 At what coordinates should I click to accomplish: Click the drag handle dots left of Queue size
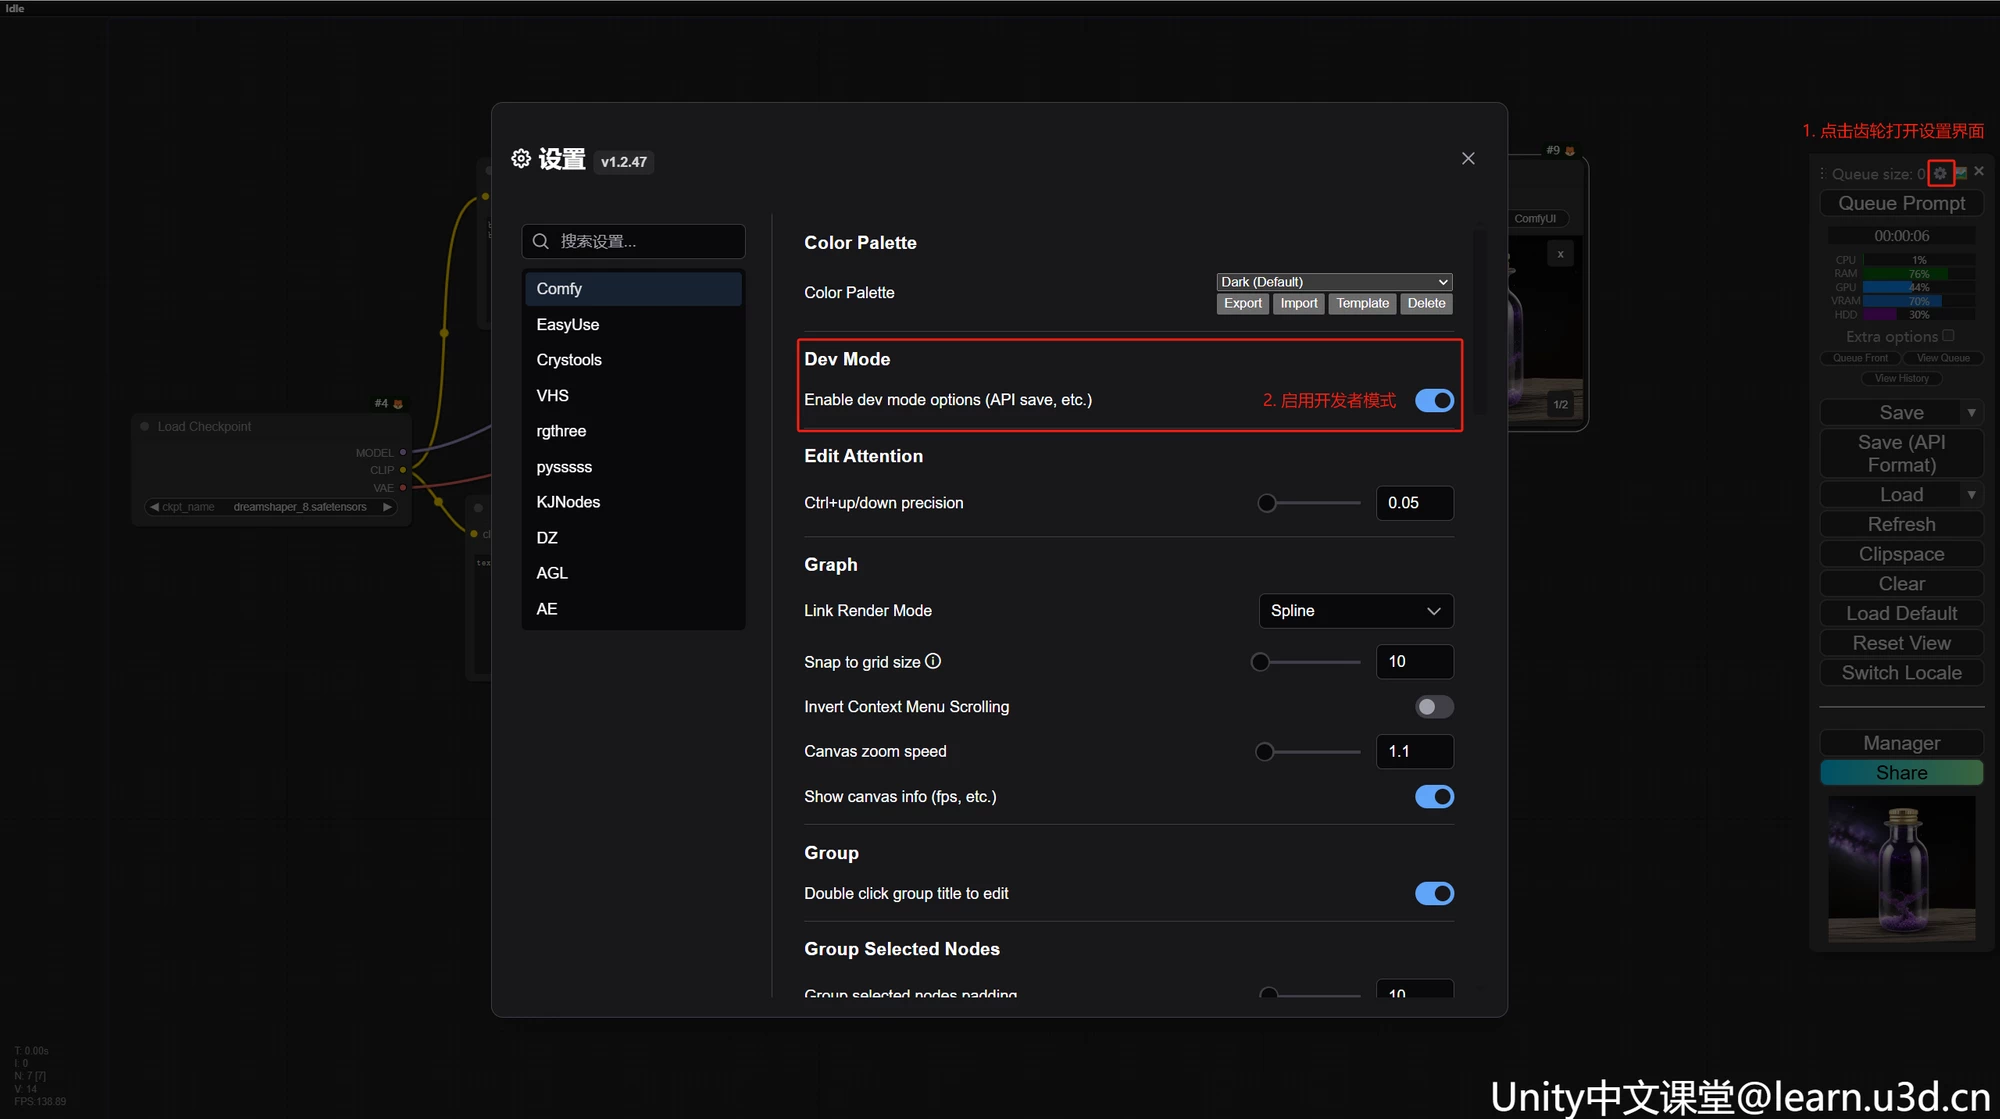1822,174
